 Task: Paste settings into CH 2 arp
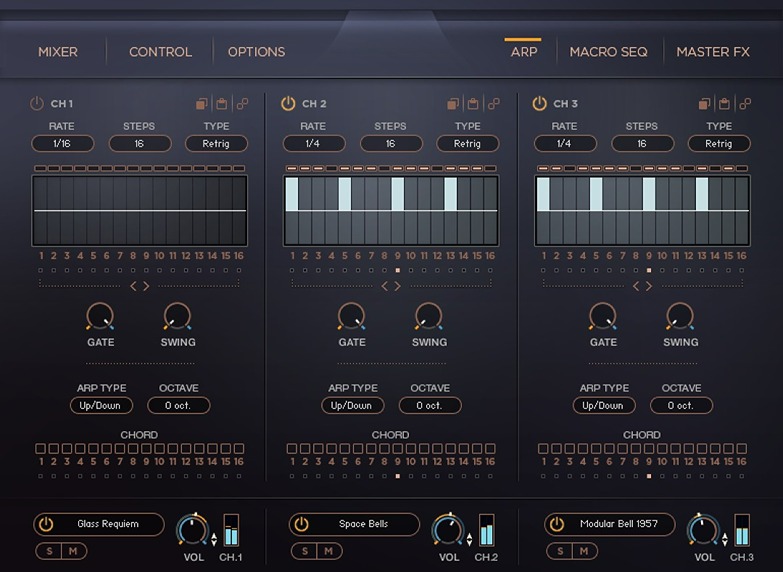pyautogui.click(x=473, y=103)
